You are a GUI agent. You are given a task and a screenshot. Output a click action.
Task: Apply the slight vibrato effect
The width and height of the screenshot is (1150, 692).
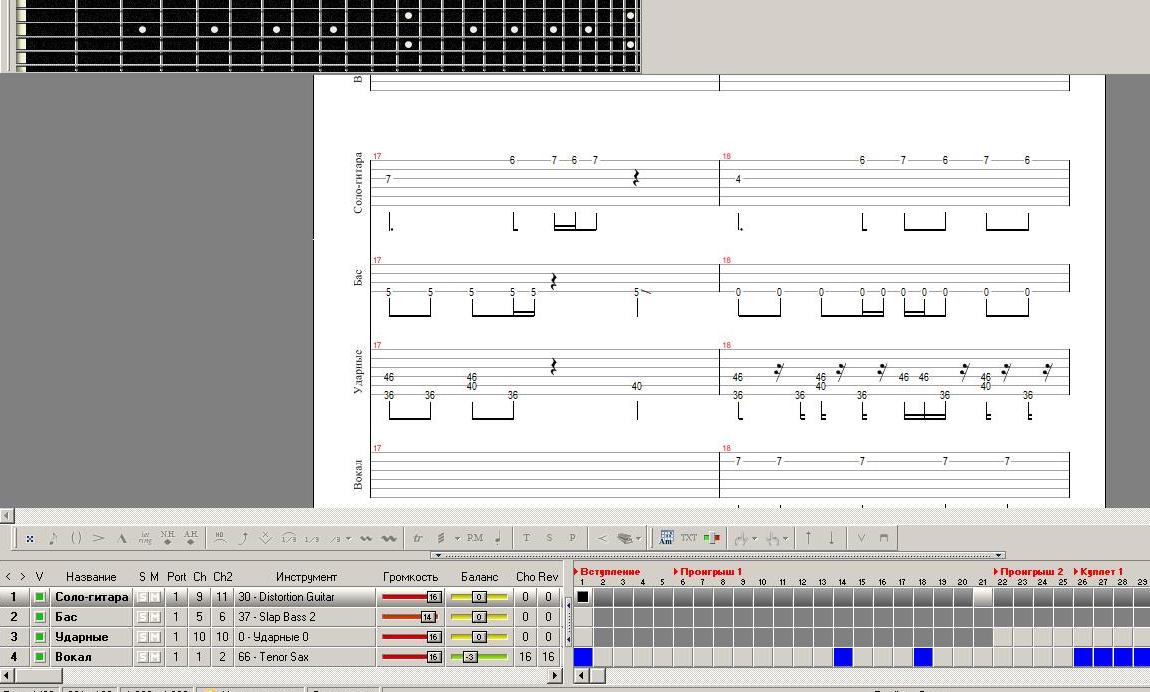366,538
